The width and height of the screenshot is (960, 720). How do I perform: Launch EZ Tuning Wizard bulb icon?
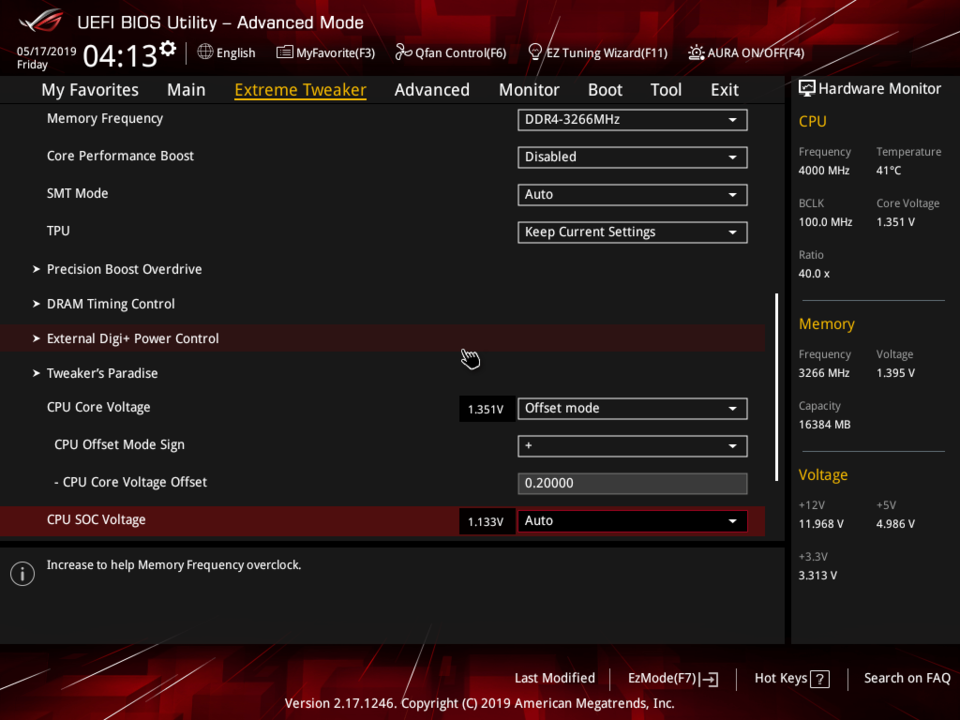(534, 52)
